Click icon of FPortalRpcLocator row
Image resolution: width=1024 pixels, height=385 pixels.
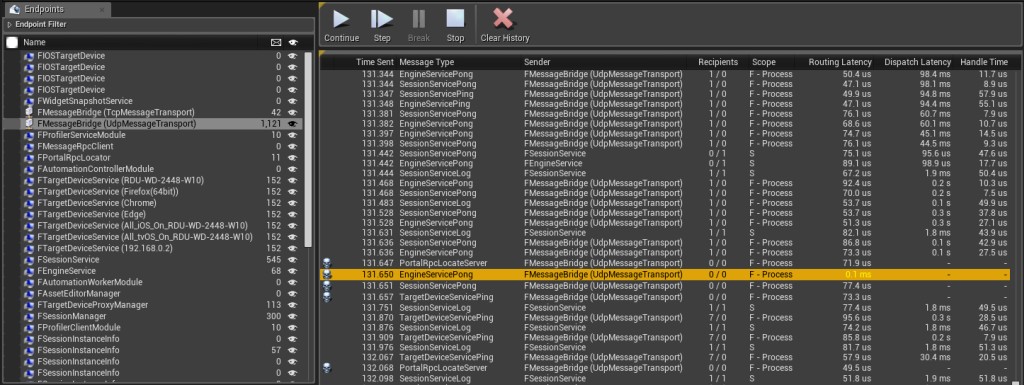pos(29,157)
